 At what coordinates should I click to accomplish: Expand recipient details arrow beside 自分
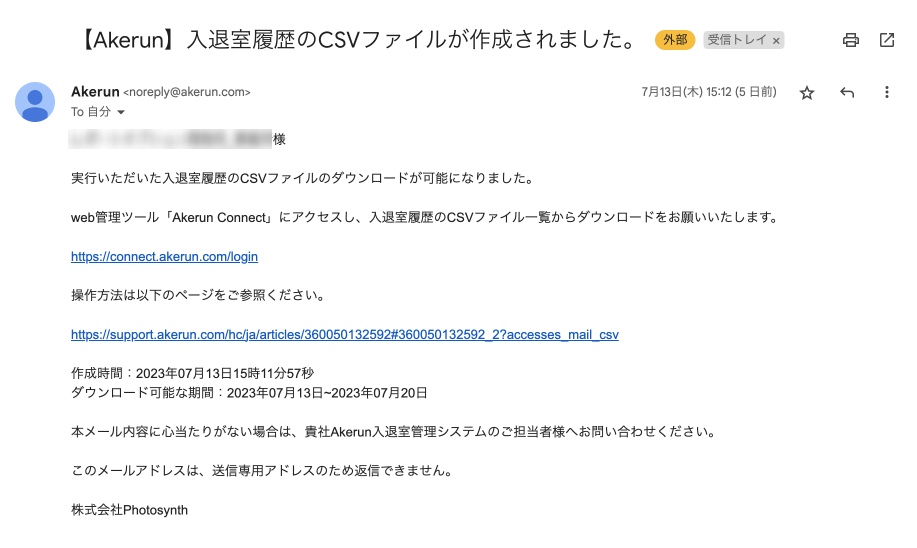point(121,112)
